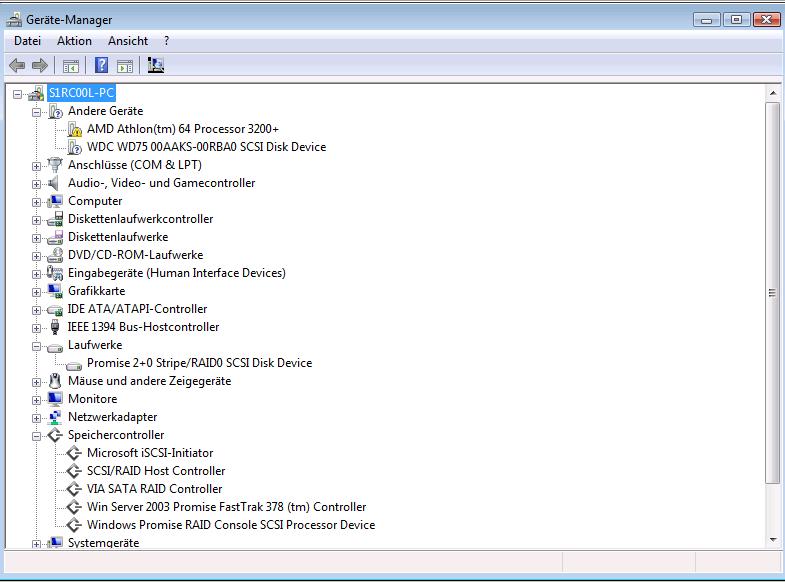
Task: Expand the Computer node
Action: coord(37,202)
